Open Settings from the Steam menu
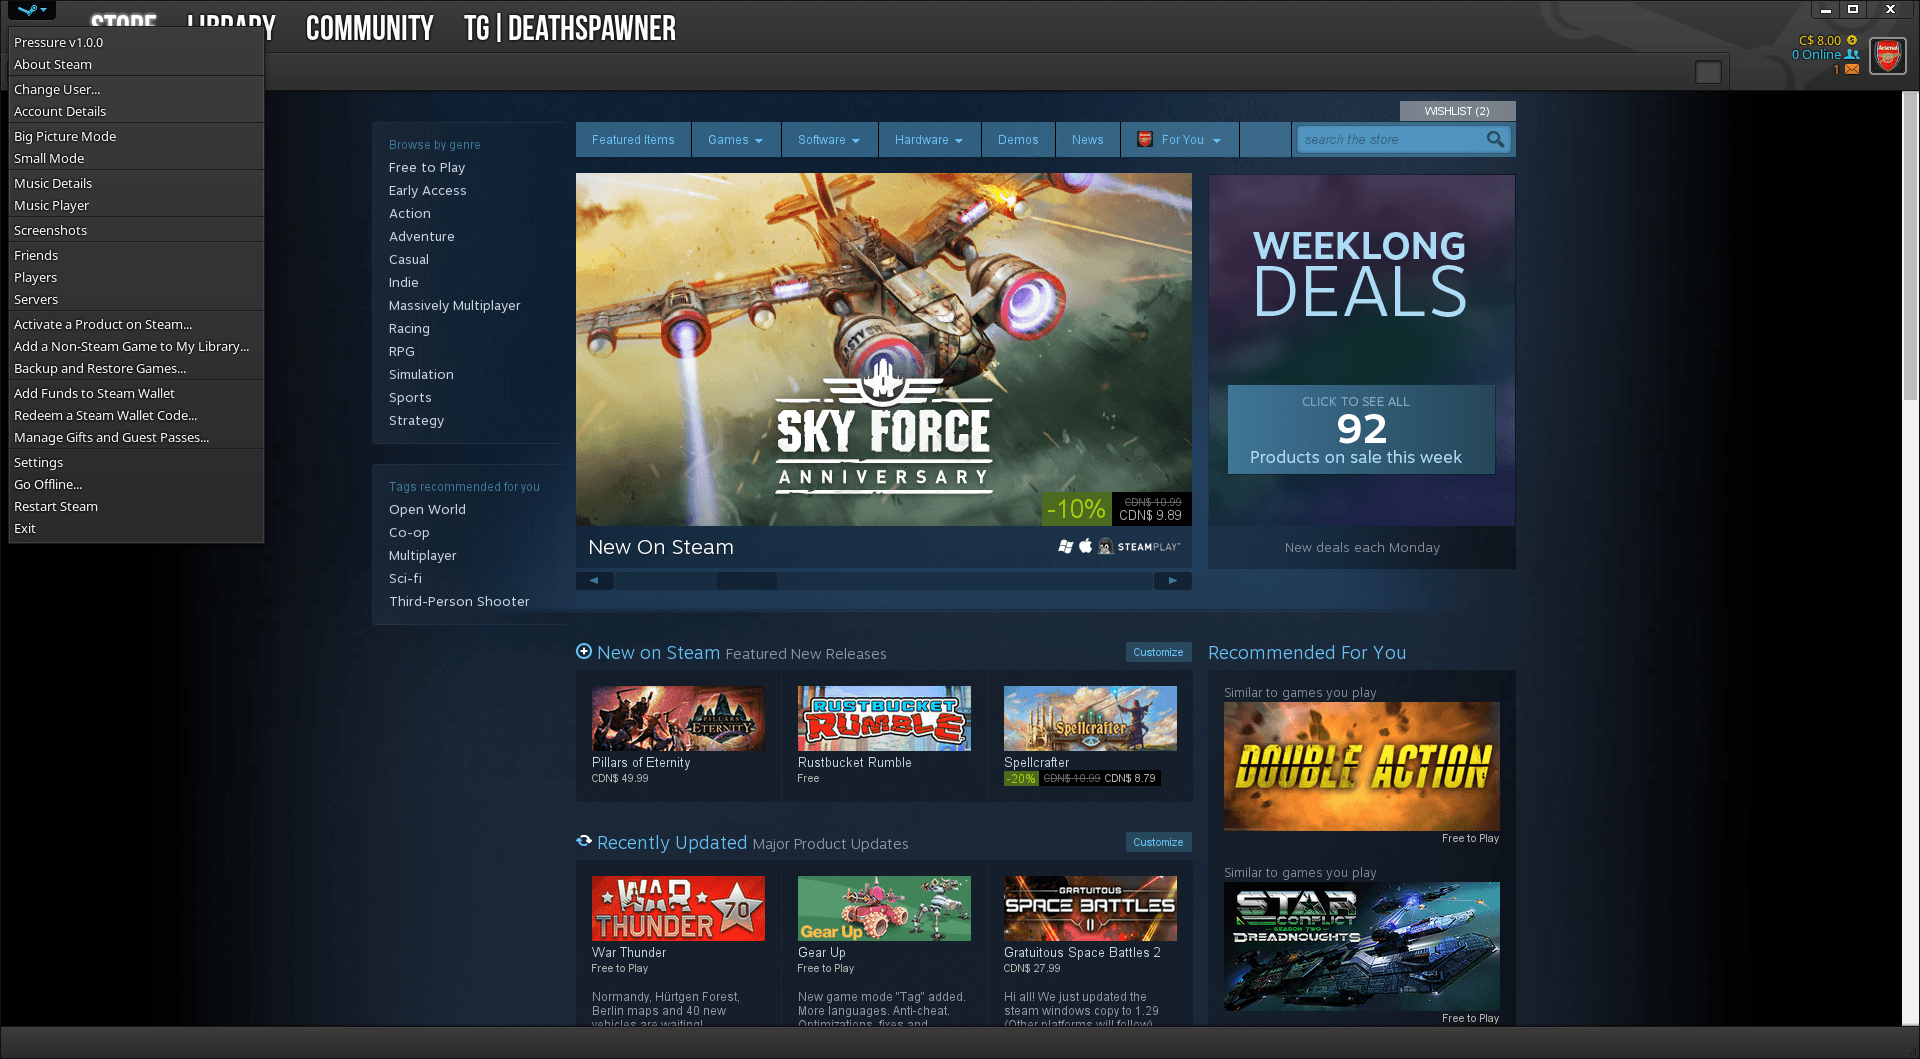Screen dimensions: 1920x1059 pos(136,462)
